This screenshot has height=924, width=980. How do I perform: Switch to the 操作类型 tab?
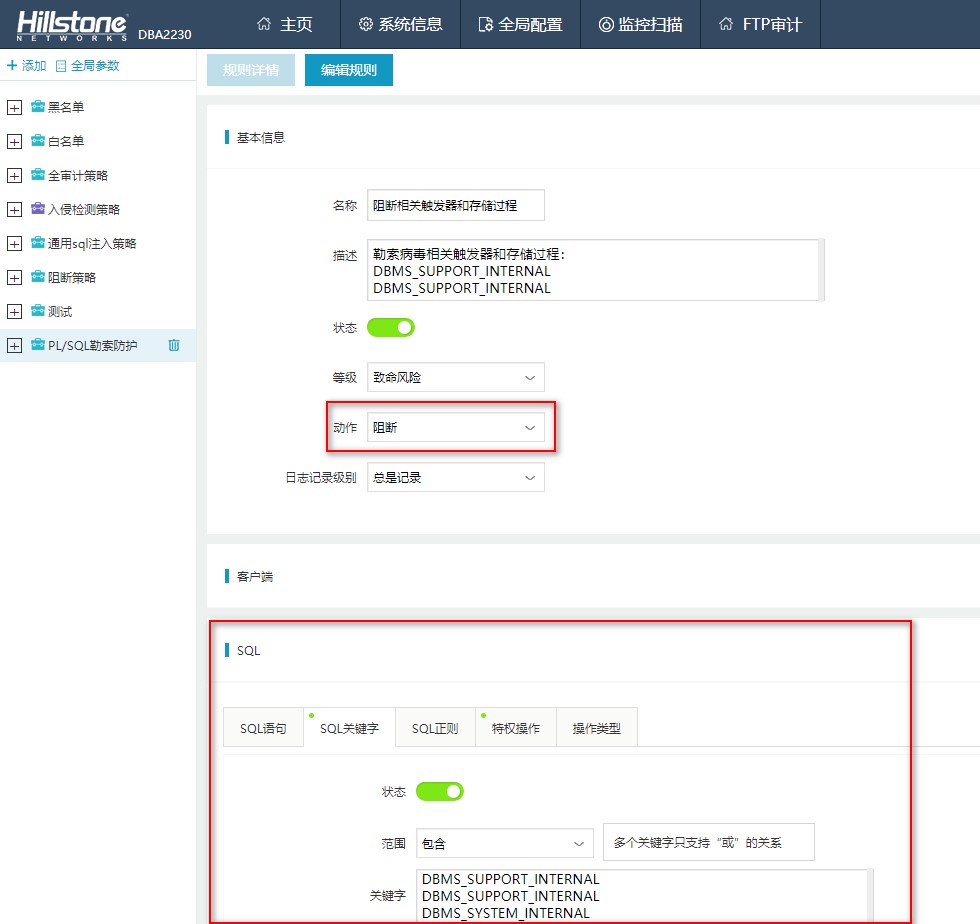(x=597, y=728)
